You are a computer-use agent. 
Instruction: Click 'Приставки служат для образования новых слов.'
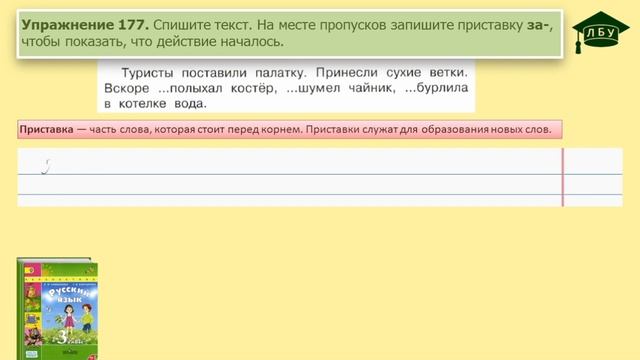(429, 129)
